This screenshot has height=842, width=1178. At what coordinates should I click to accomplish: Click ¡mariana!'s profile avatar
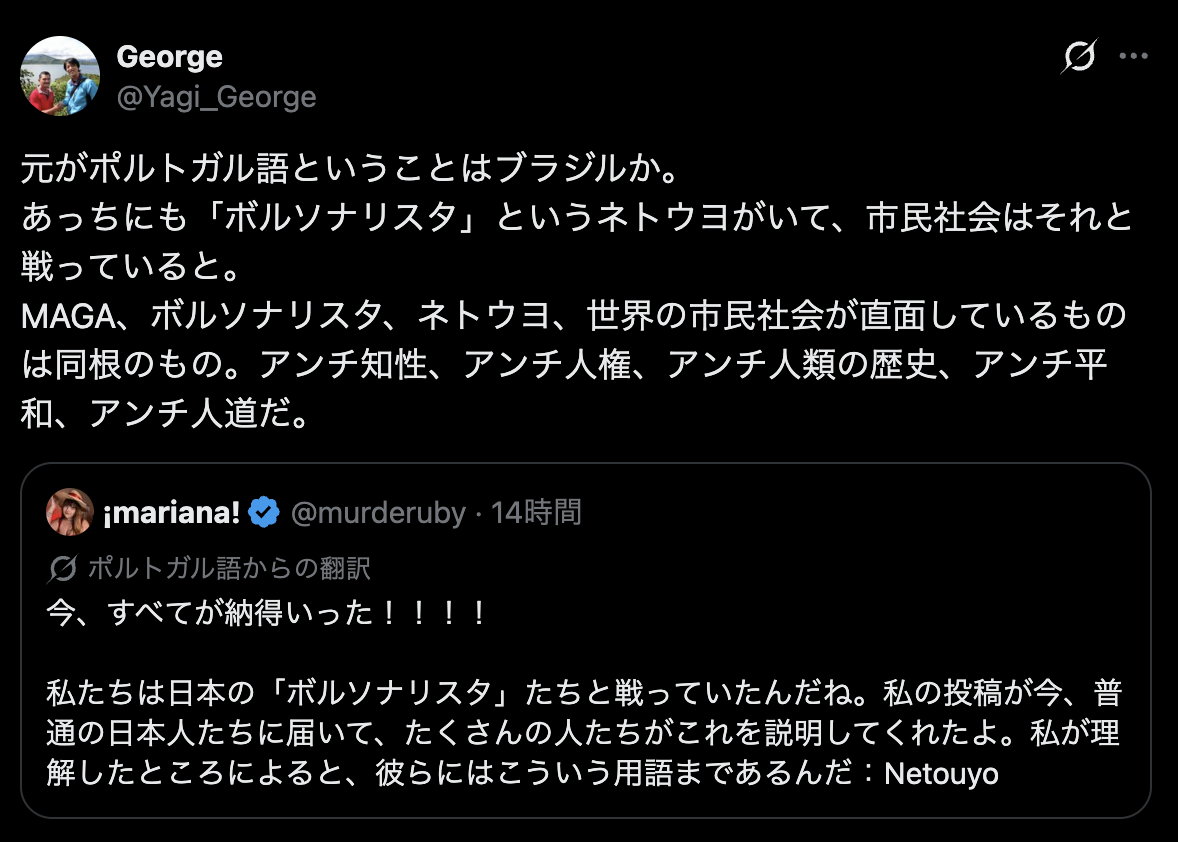tap(70, 513)
